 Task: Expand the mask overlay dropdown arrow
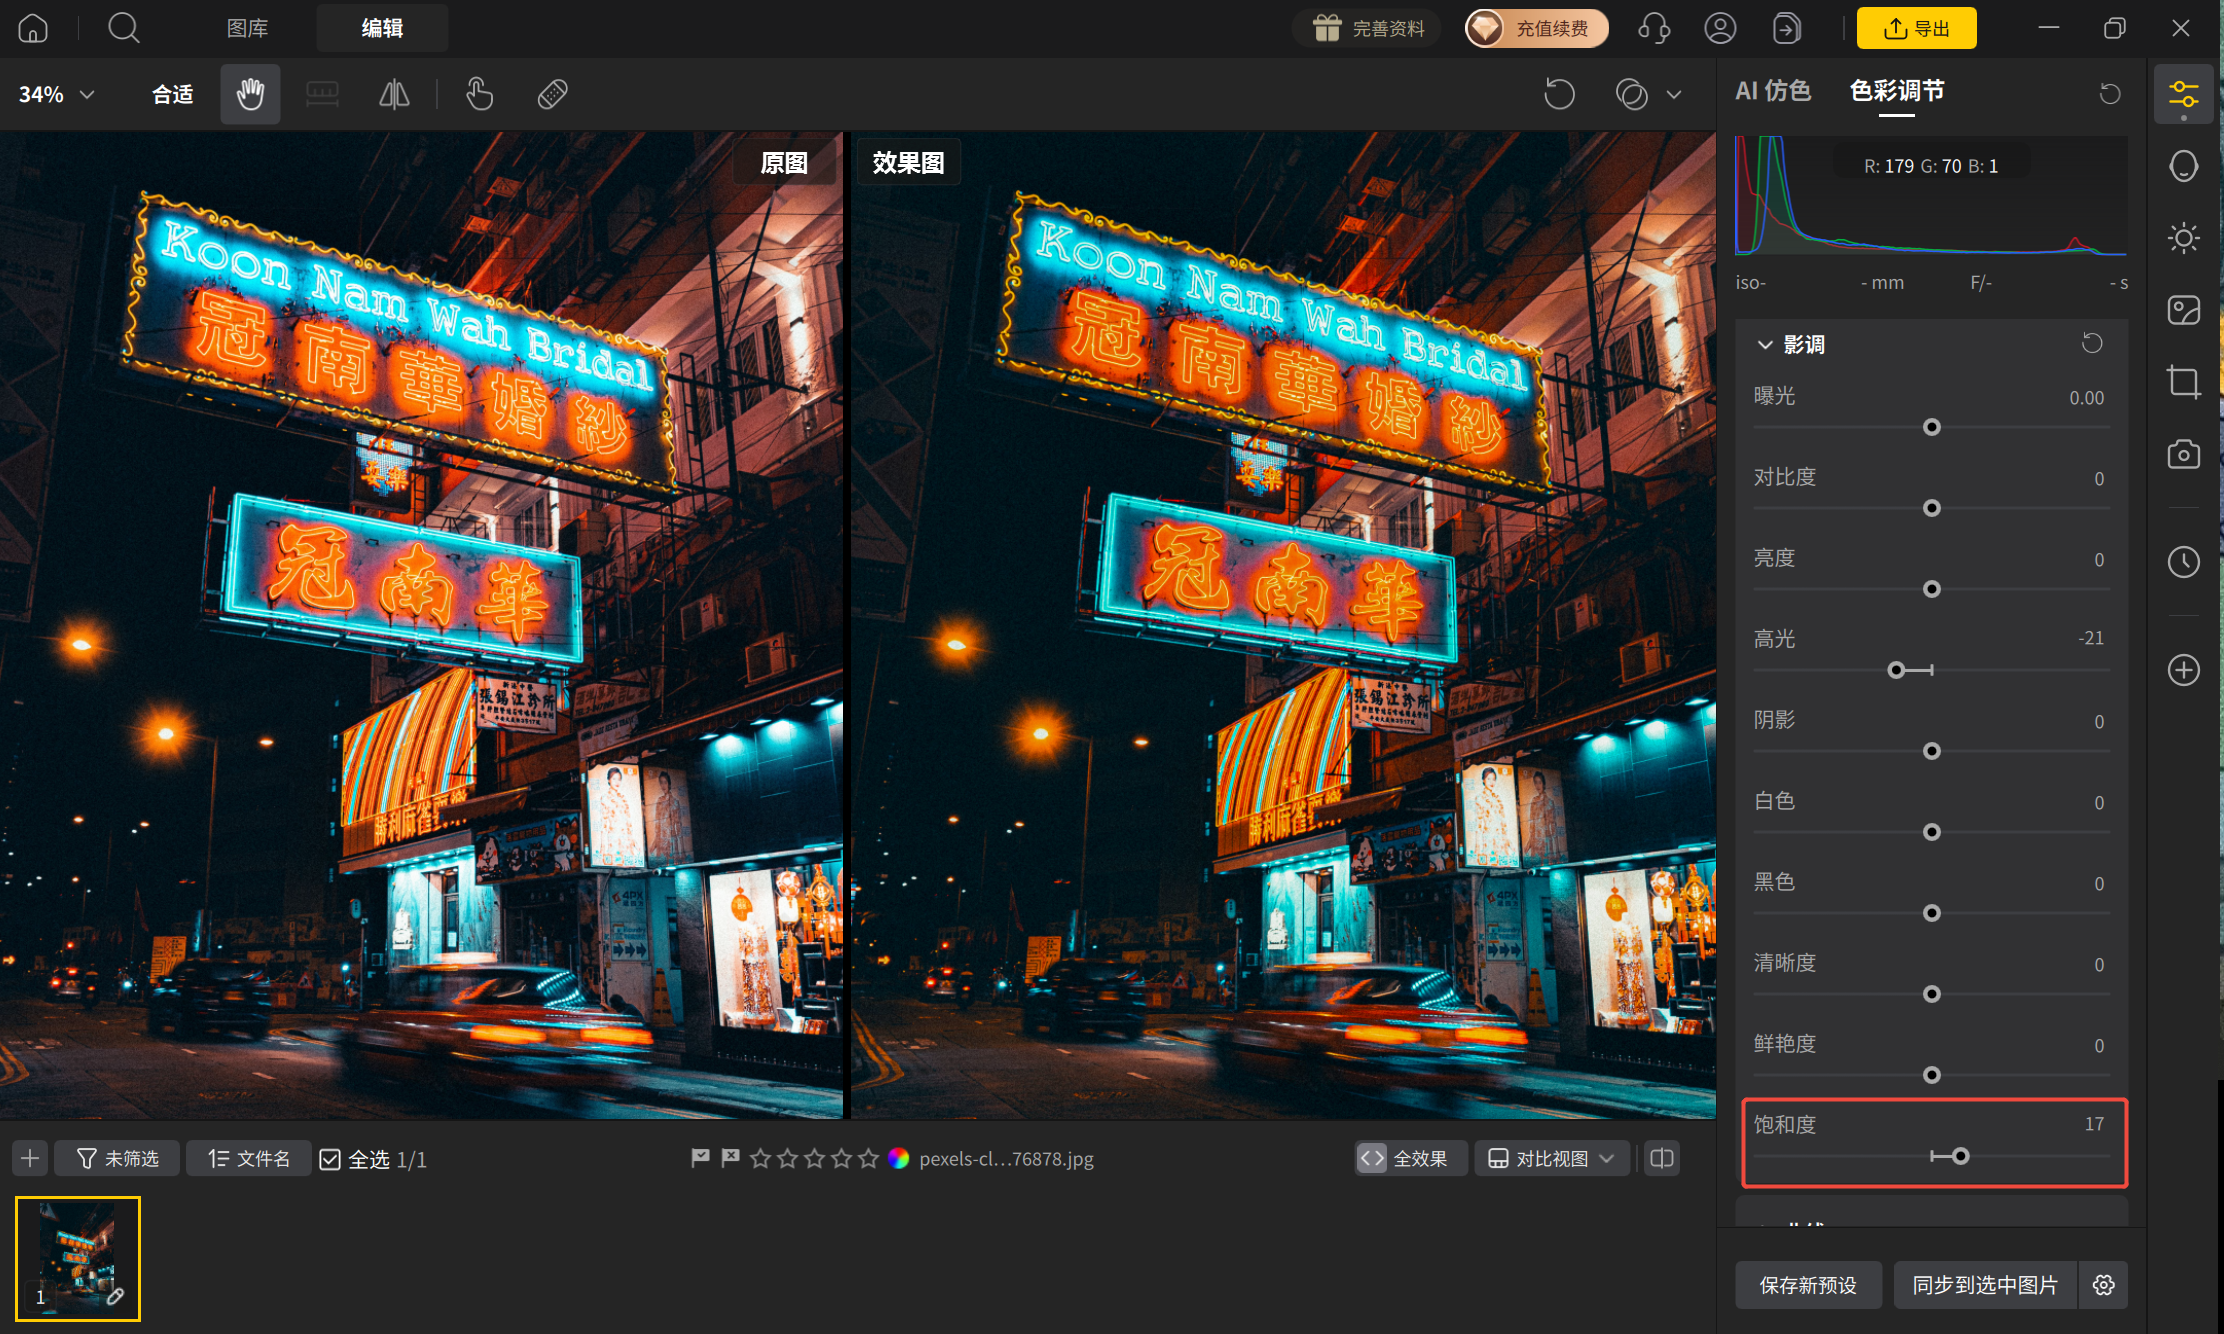point(1674,94)
